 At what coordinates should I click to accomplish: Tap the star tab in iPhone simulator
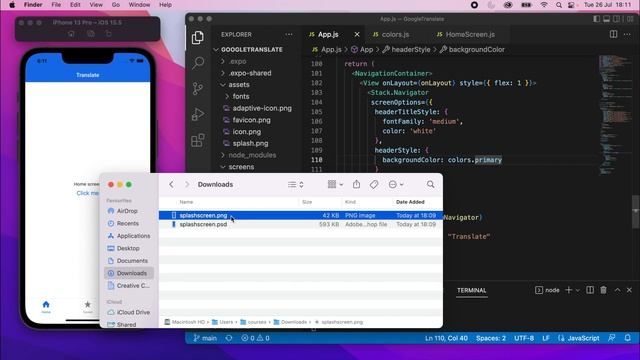[x=87, y=307]
